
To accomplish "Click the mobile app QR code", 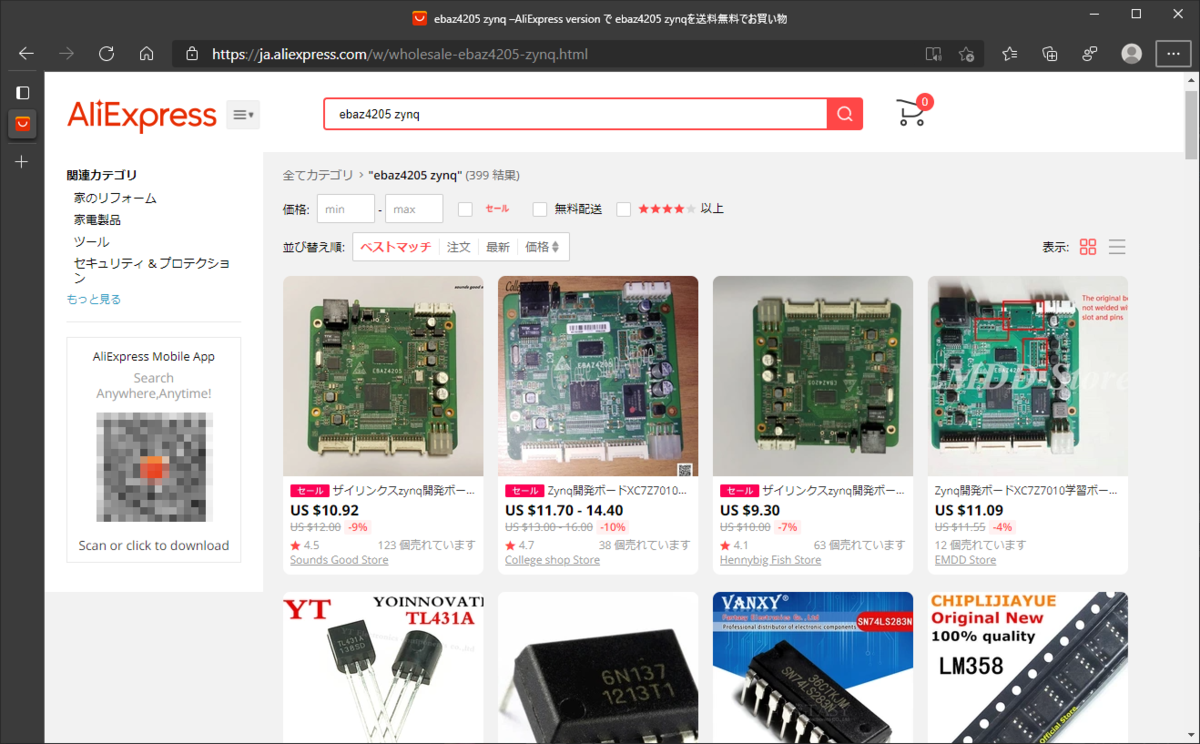I will [x=153, y=466].
